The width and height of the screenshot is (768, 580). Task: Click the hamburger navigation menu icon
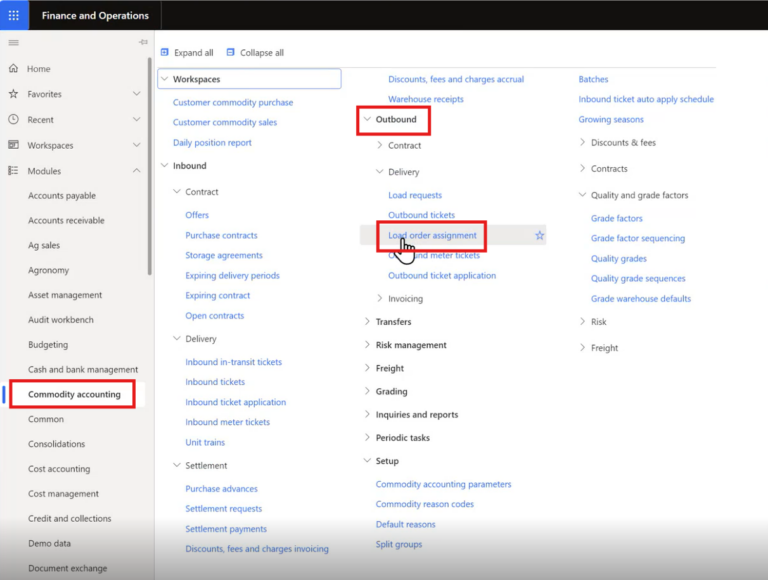[x=13, y=43]
